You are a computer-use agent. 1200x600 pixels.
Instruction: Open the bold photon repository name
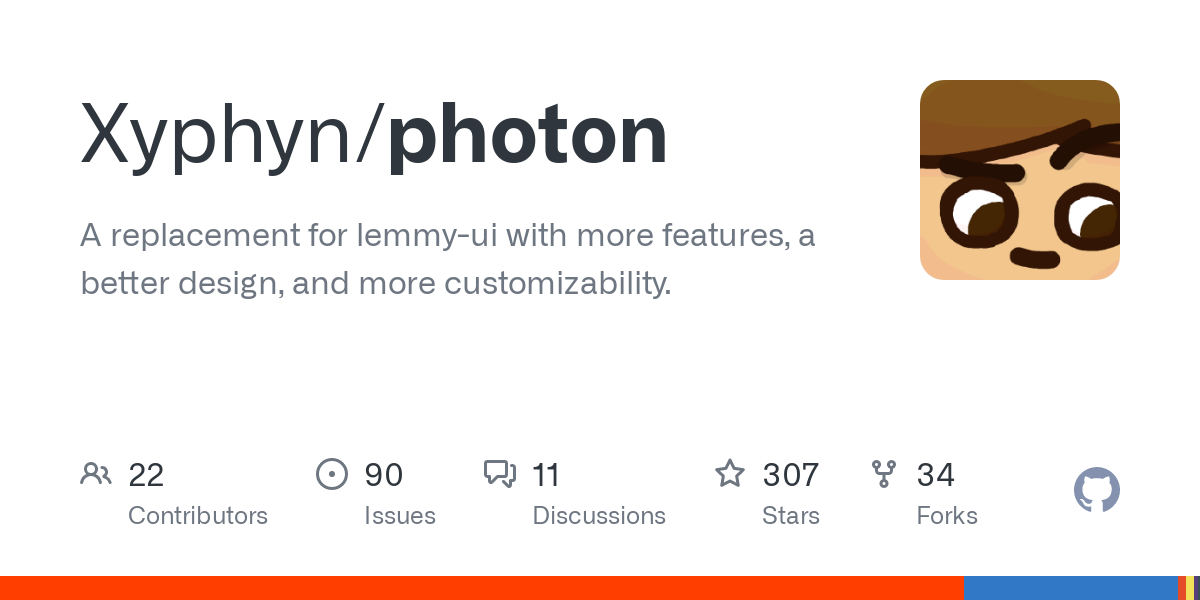528,135
